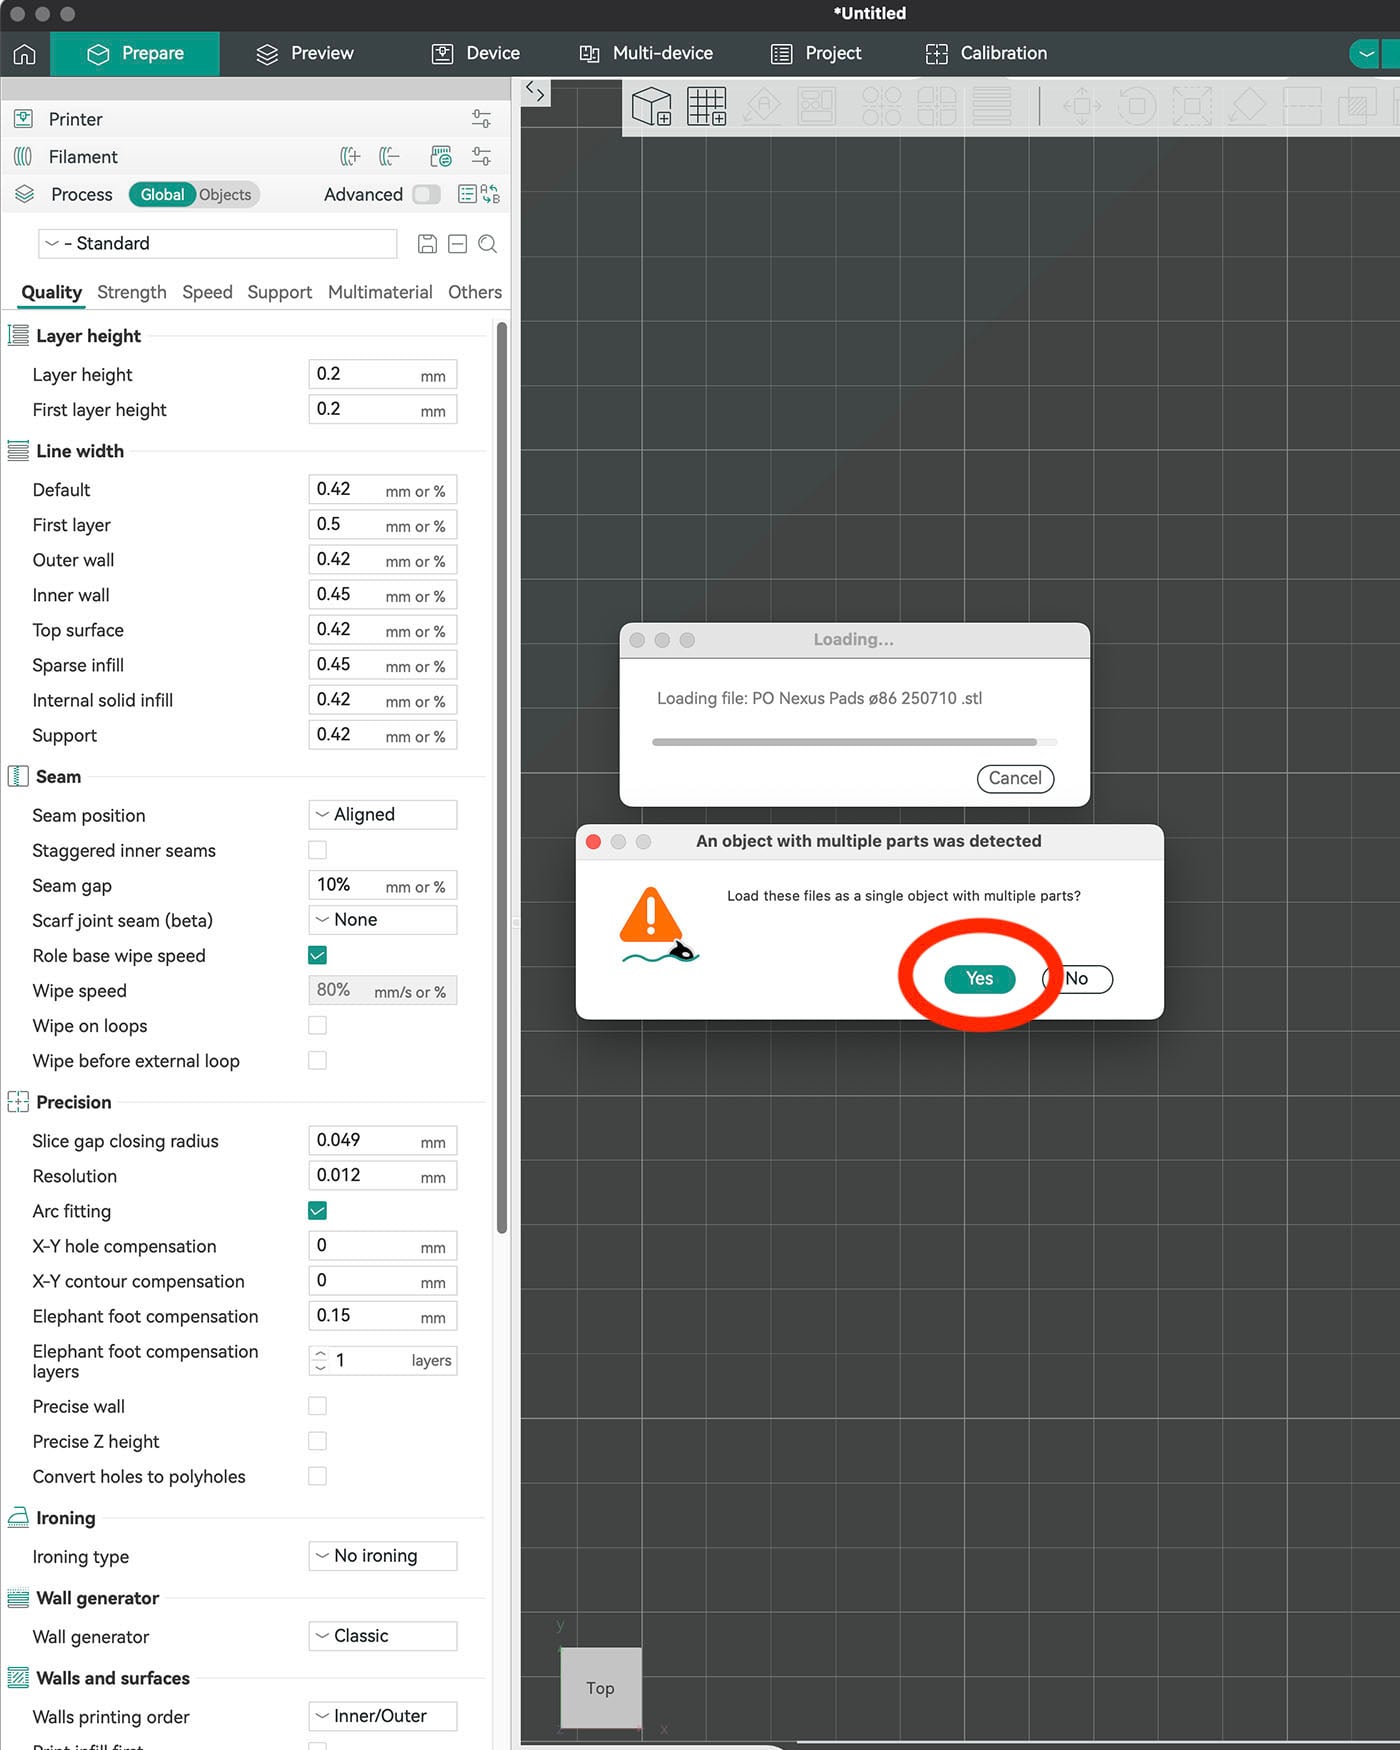
Task: Click the Add cube object toolbar icon
Action: coord(652,106)
